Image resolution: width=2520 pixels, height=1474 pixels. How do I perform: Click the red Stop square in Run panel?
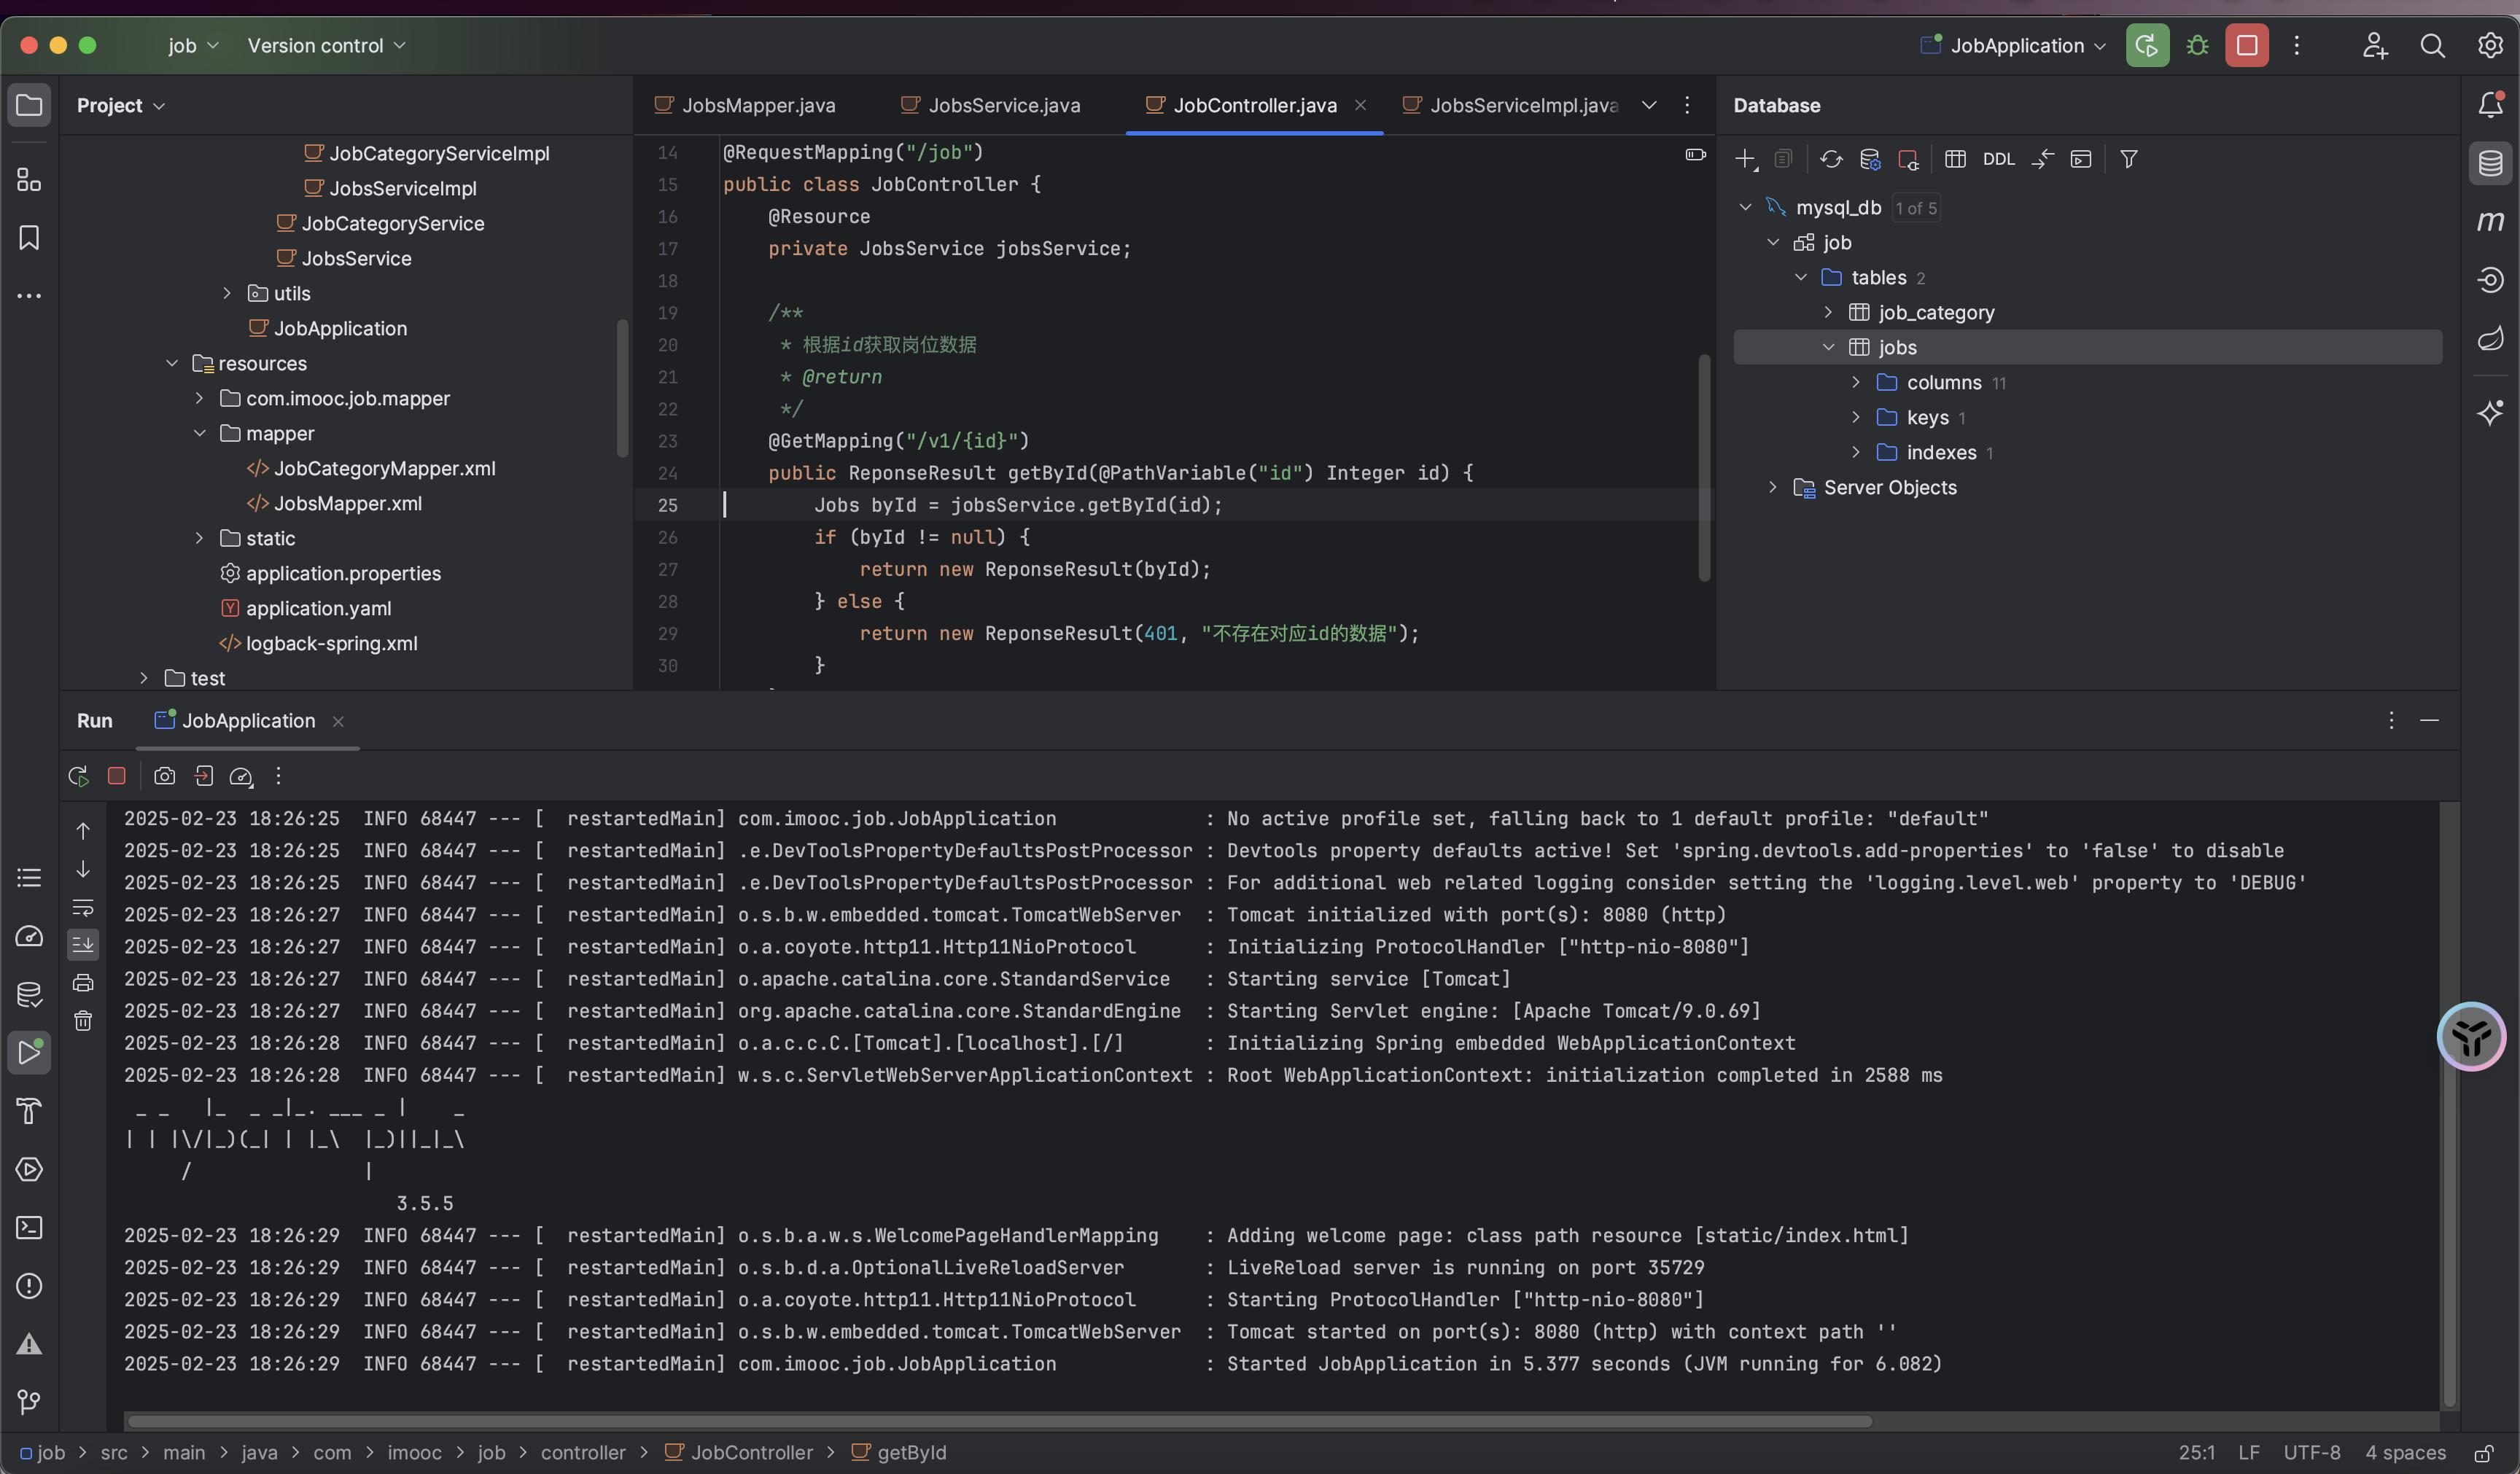click(x=117, y=776)
